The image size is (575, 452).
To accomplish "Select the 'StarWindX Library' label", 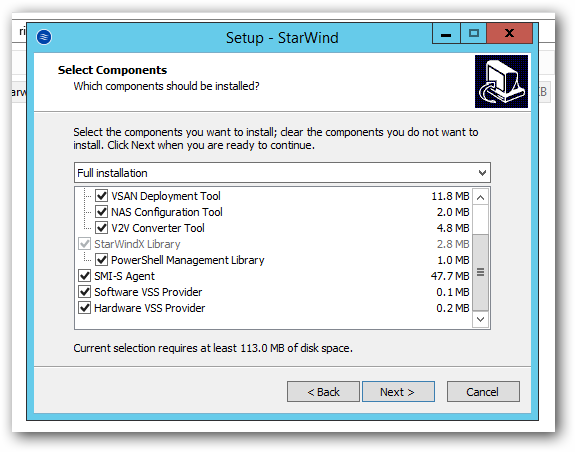I will coord(137,244).
